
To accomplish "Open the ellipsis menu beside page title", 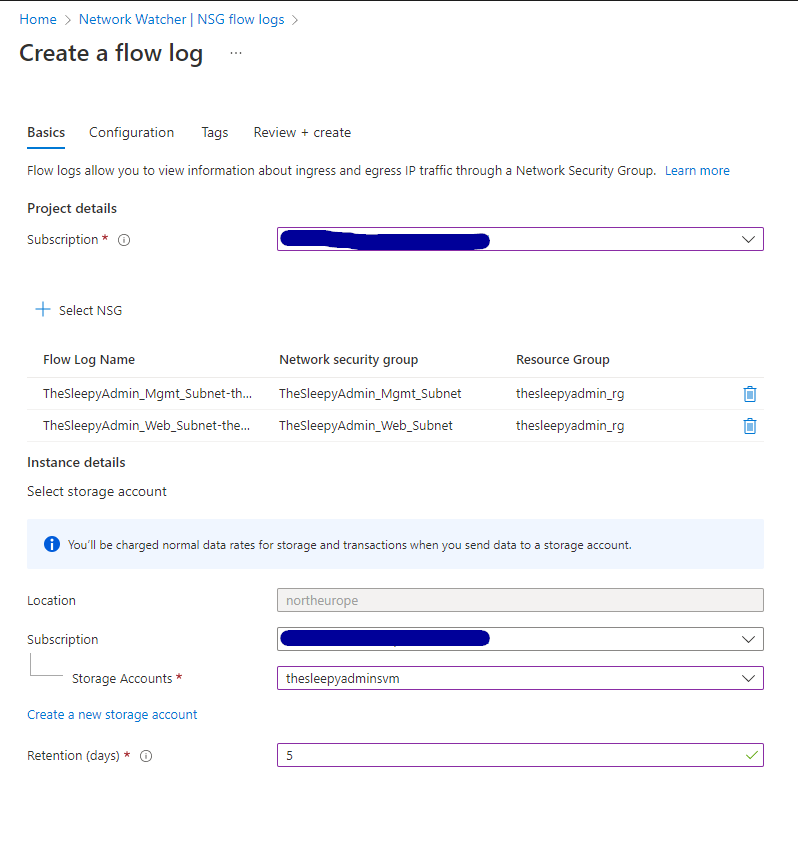I will coord(236,53).
